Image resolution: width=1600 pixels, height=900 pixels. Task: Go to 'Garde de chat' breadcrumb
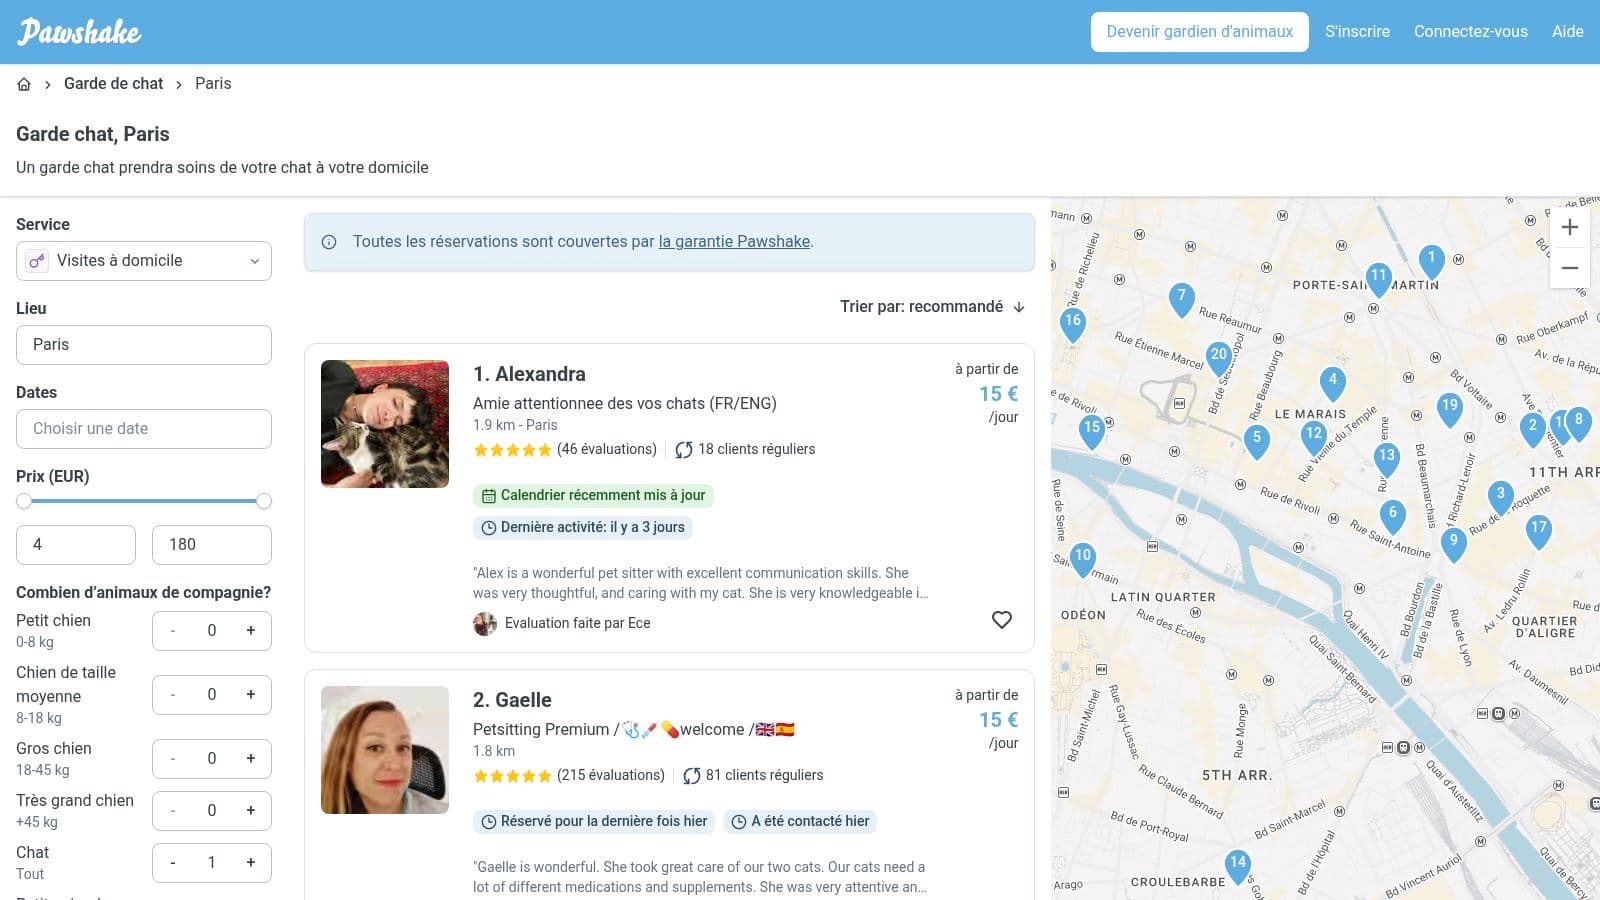pyautogui.click(x=113, y=84)
